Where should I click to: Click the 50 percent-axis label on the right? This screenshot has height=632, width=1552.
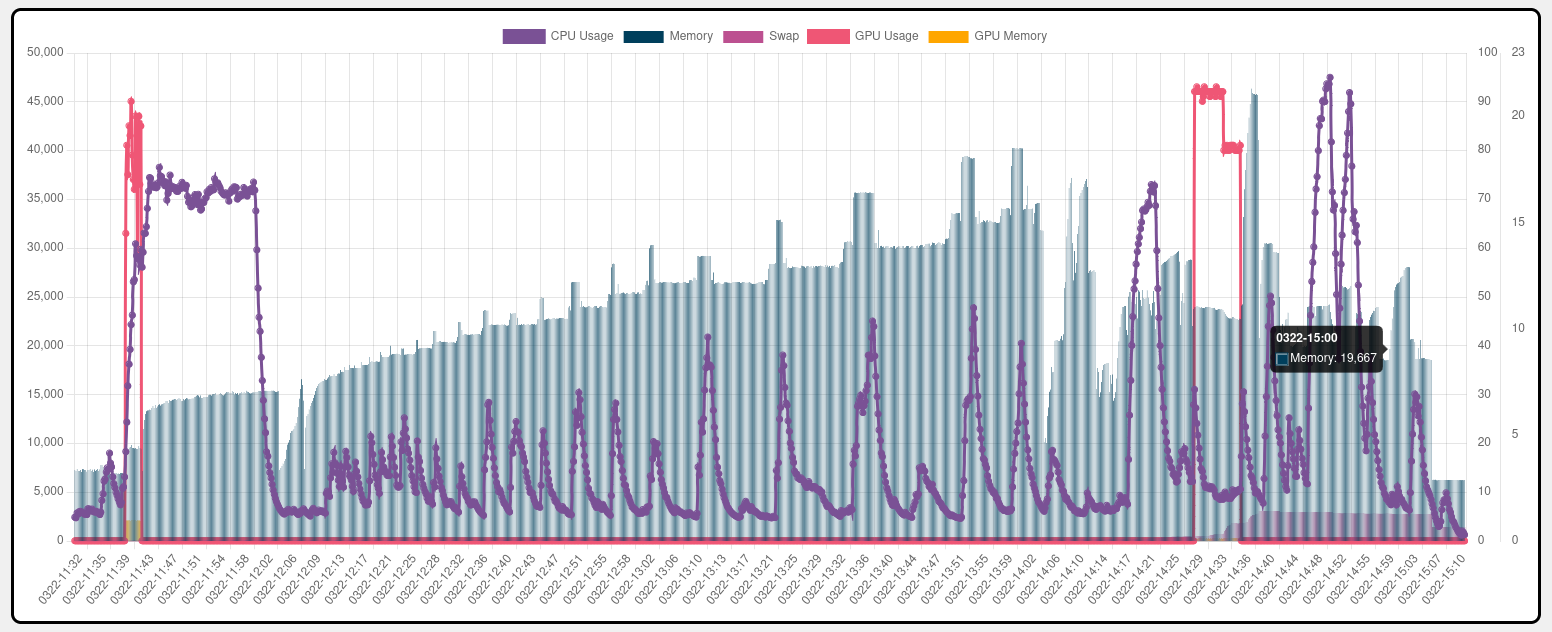[x=1484, y=297]
